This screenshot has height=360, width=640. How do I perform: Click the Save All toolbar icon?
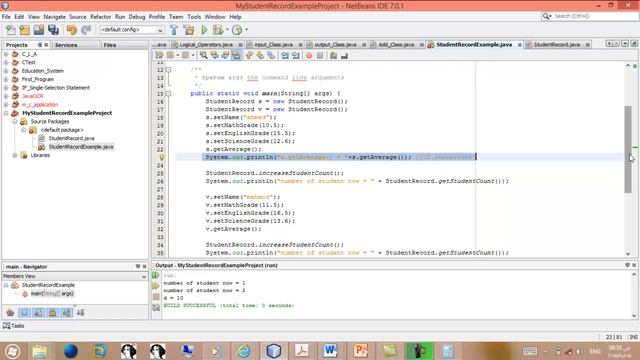coord(53,30)
